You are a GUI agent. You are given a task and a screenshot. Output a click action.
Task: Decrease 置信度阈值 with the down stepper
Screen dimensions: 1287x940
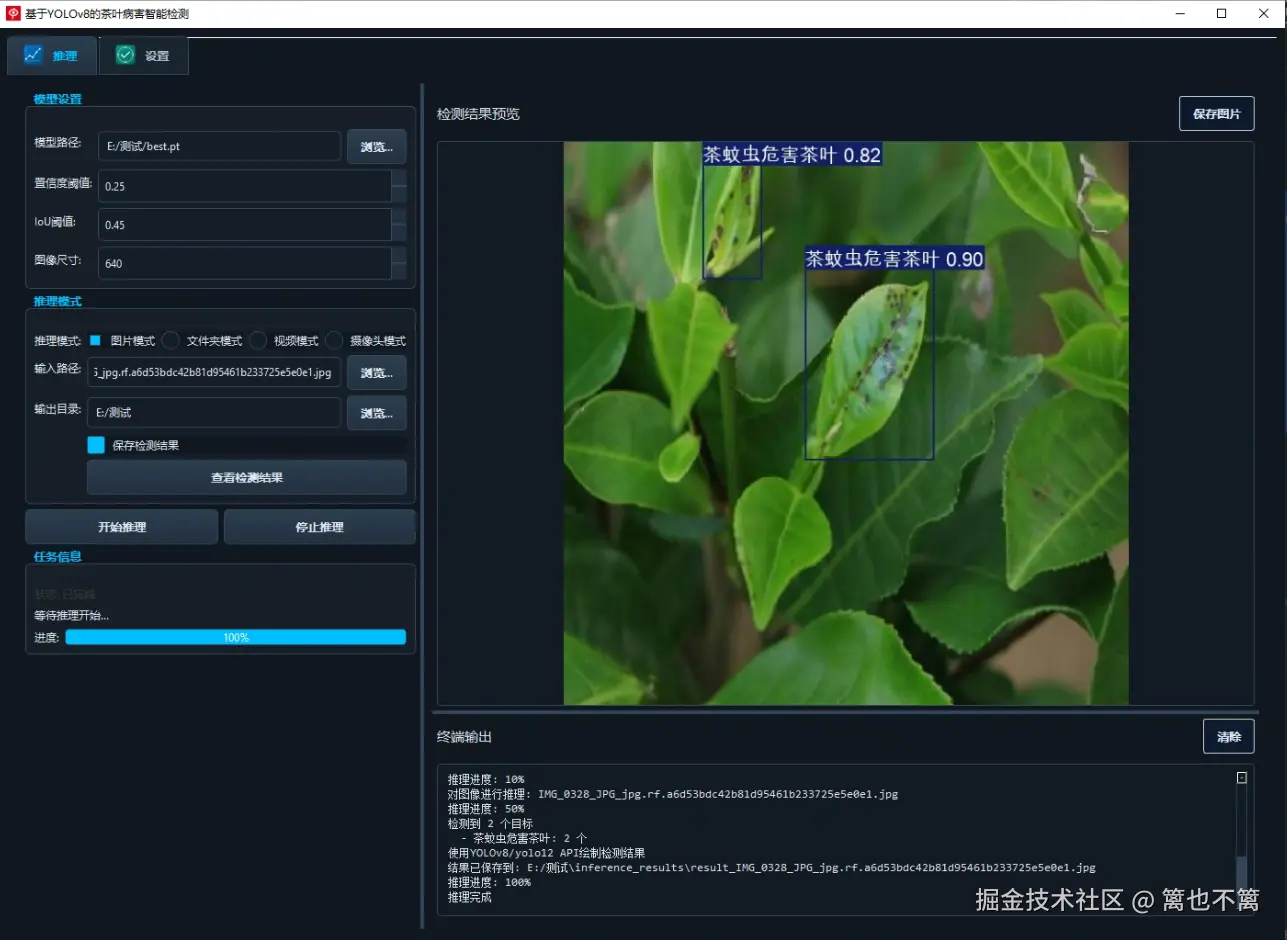pyautogui.click(x=399, y=194)
